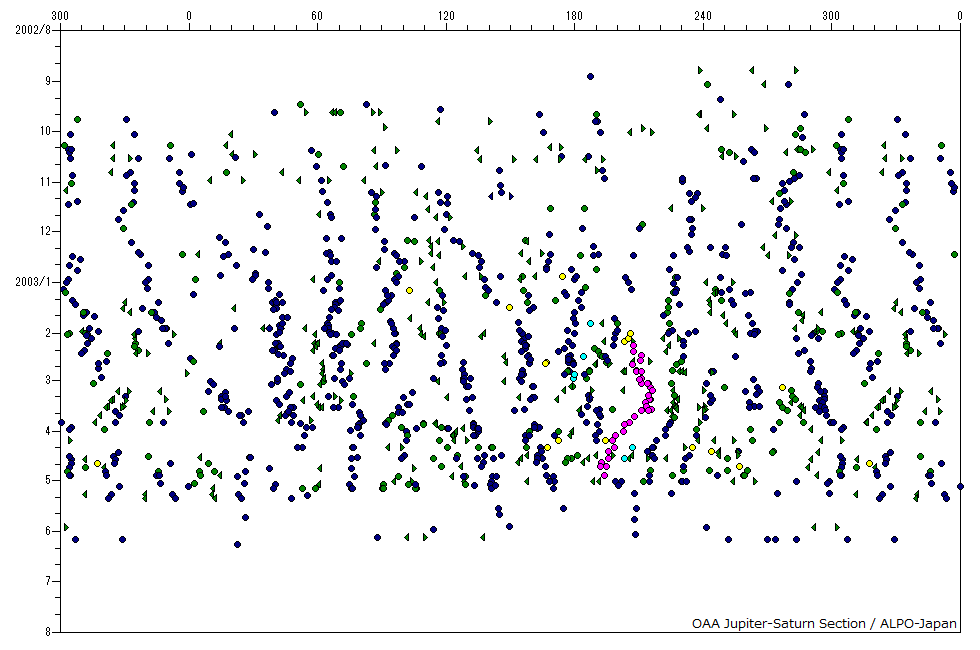
Task: Select the rightmost 0 label on the top axis
Action: pos(960,16)
